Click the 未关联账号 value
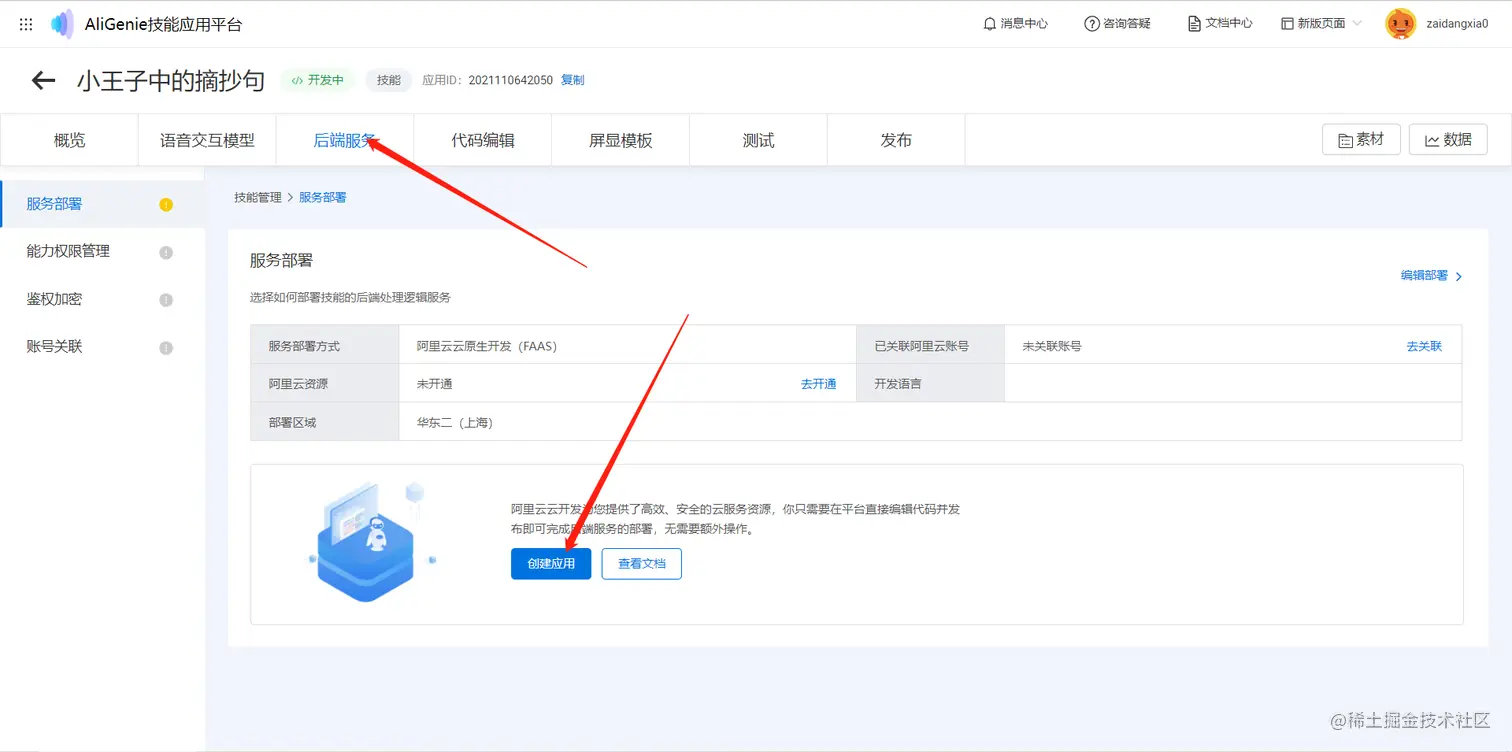 point(1052,346)
